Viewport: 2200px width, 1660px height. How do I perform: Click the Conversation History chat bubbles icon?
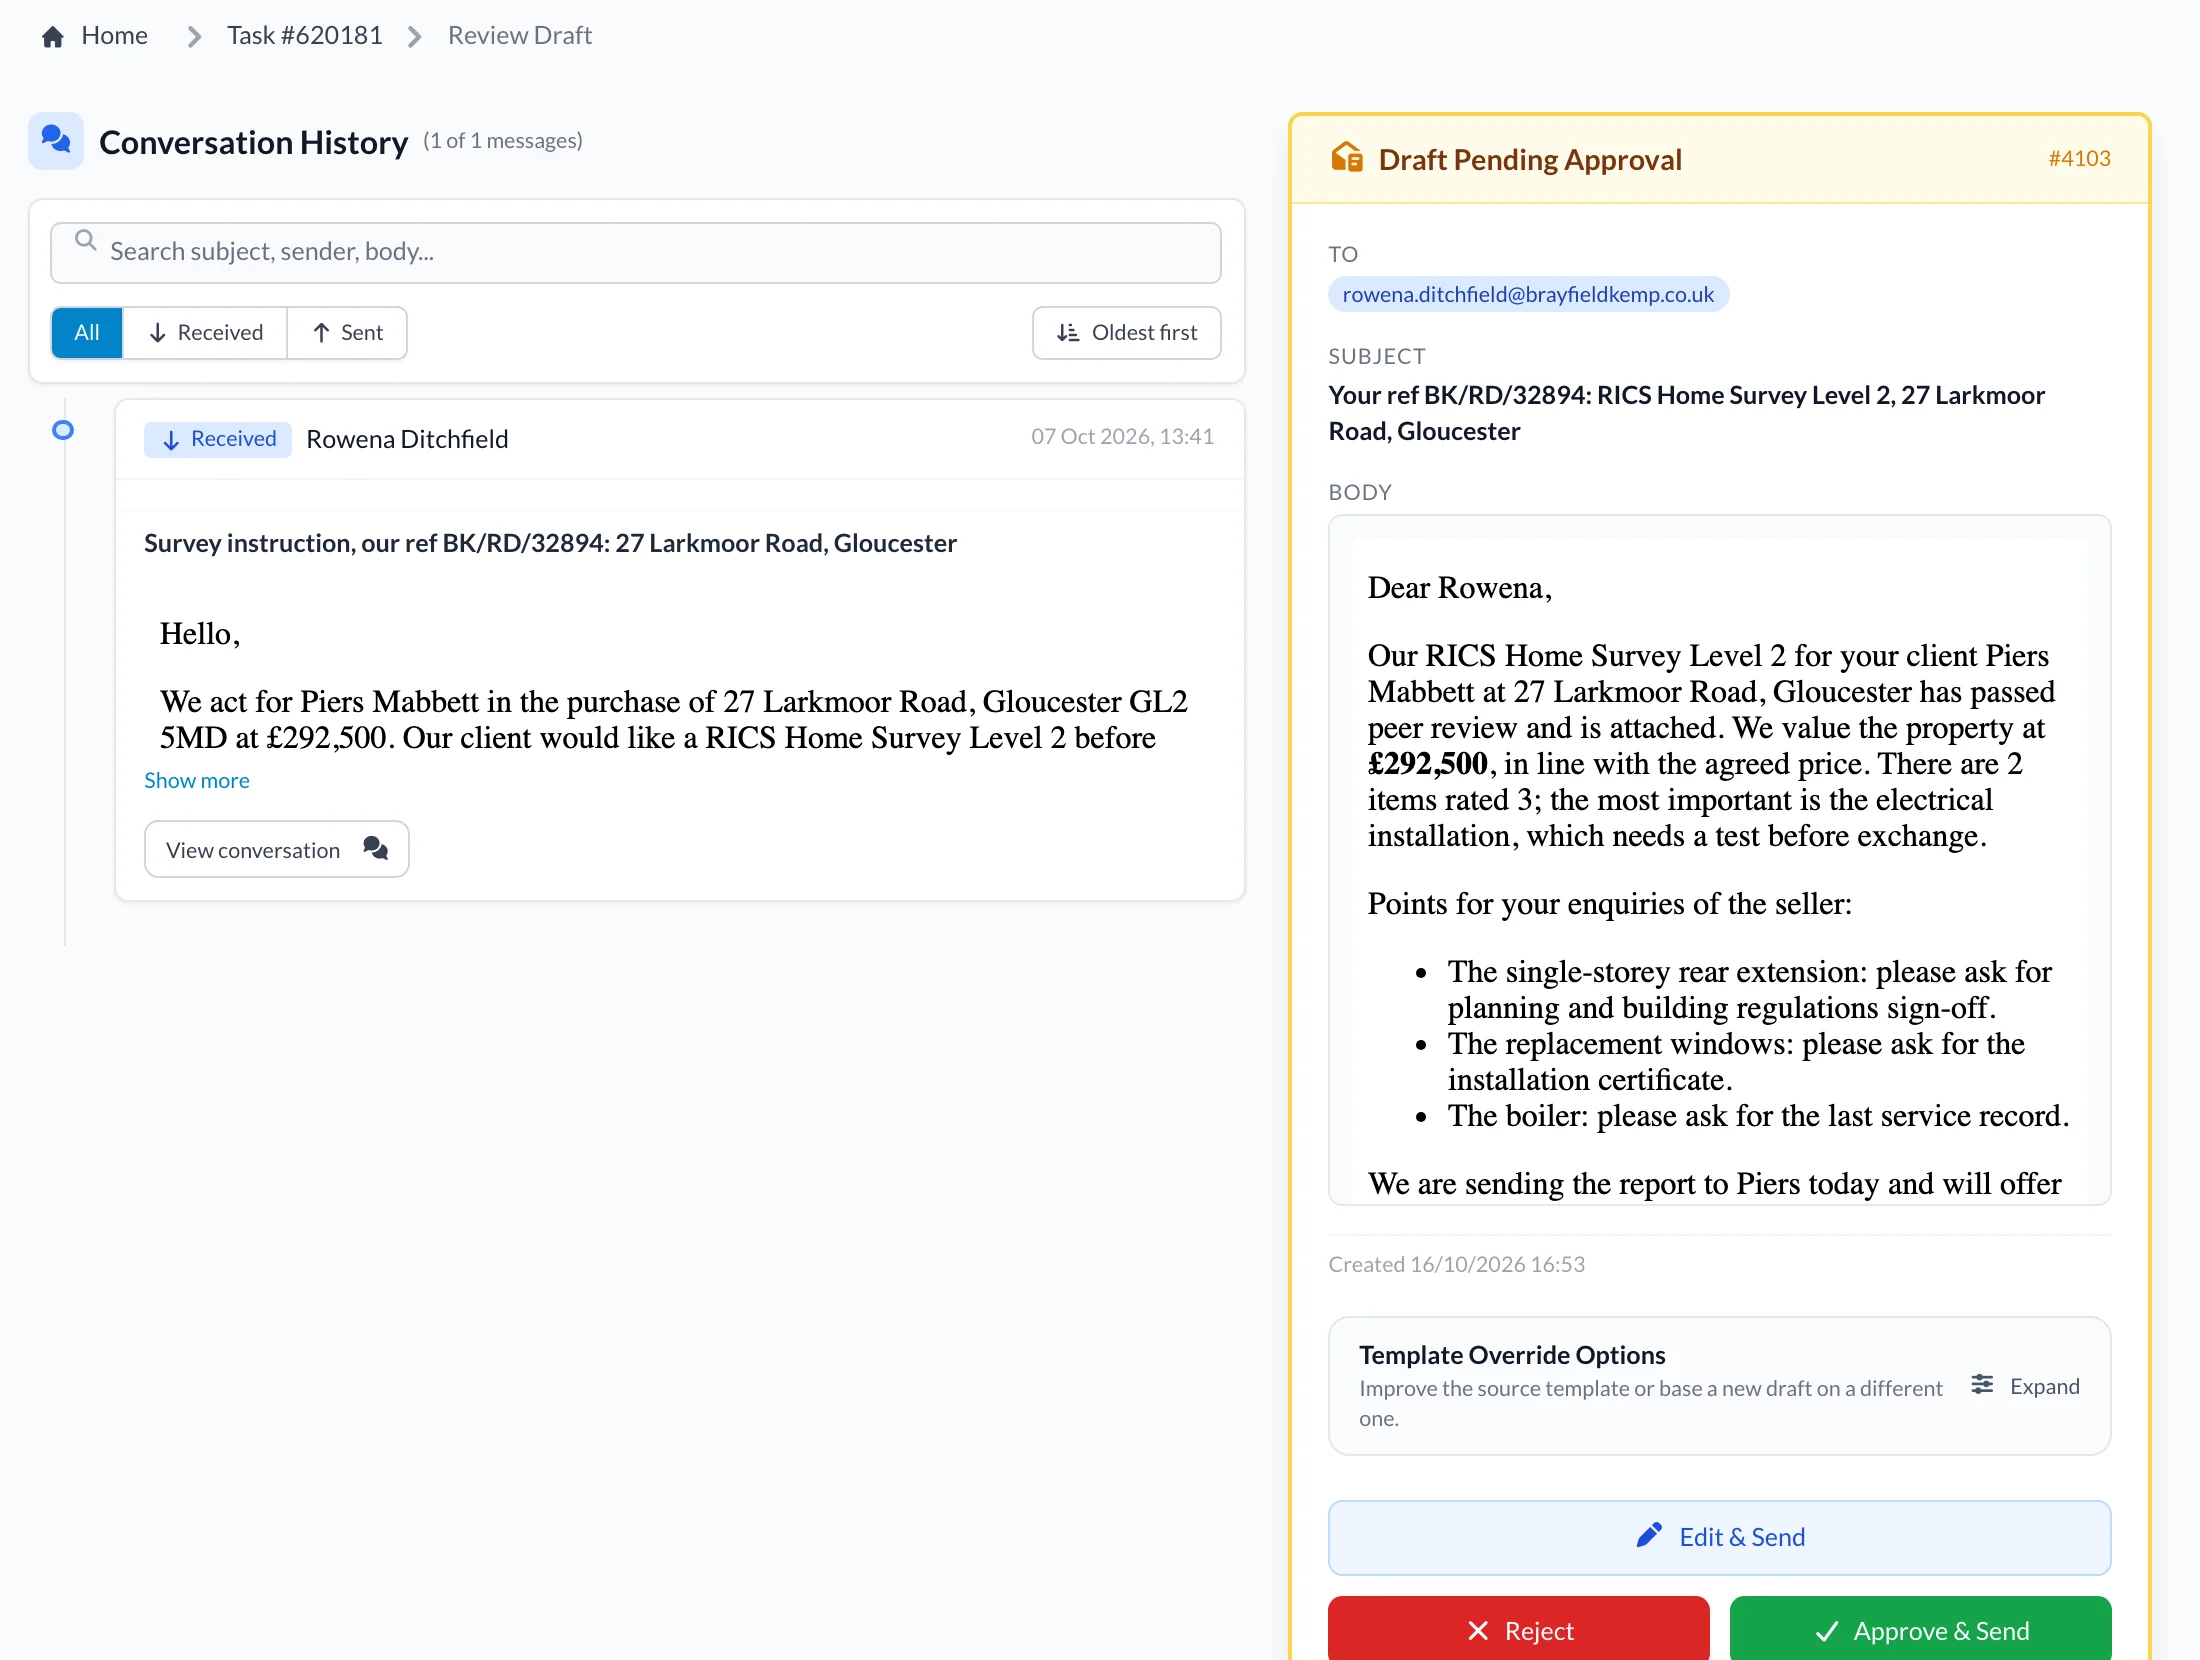pyautogui.click(x=56, y=140)
